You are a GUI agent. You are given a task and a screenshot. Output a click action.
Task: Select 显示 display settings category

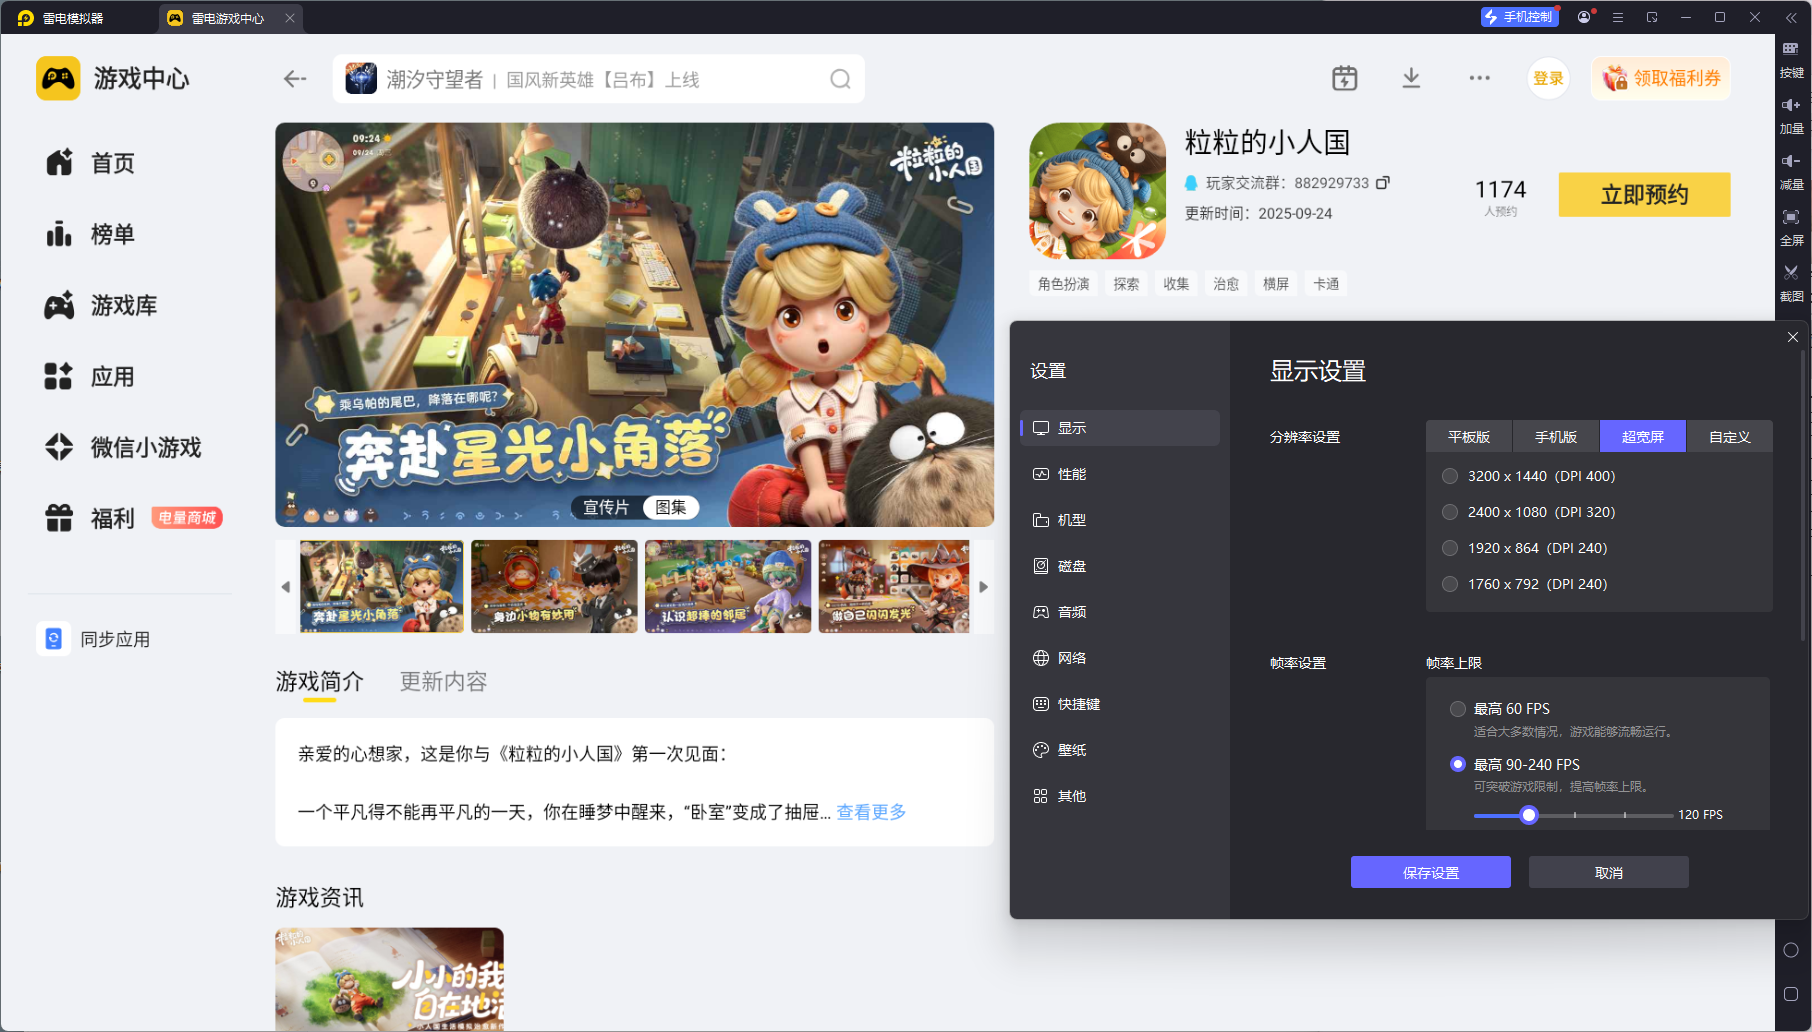tap(1120, 428)
